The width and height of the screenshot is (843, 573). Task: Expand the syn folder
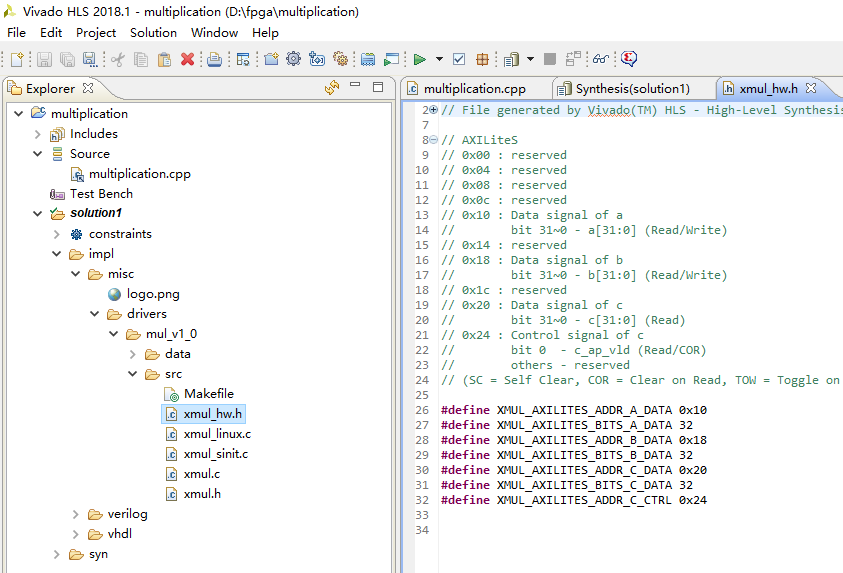(x=56, y=554)
